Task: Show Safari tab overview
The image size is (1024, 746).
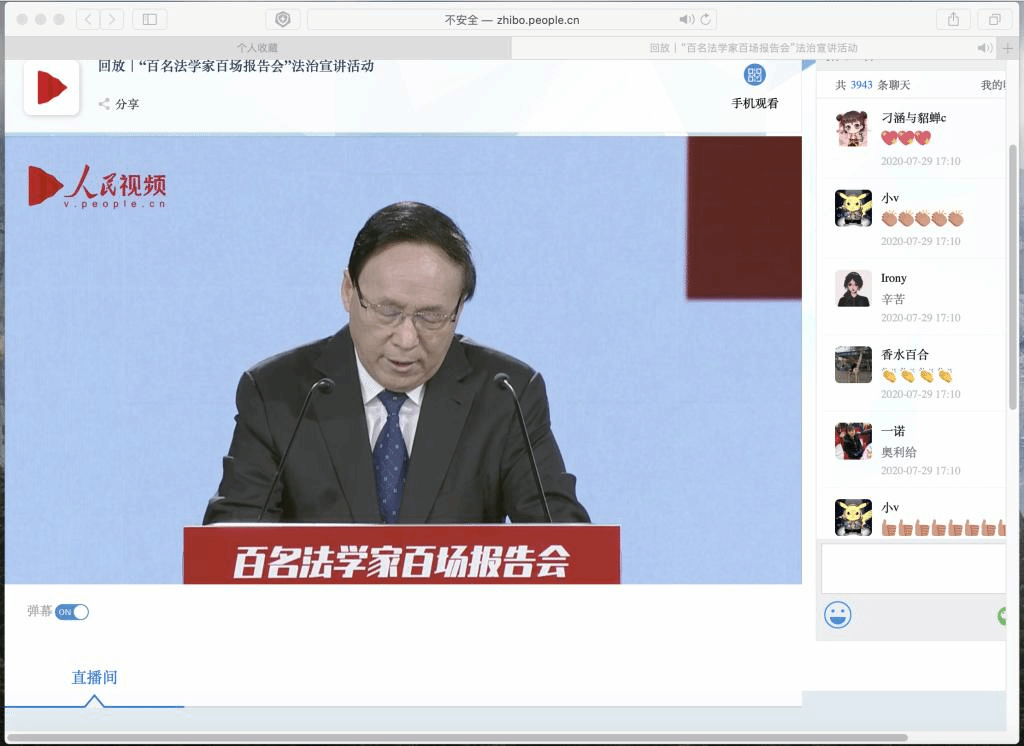Action: point(994,19)
